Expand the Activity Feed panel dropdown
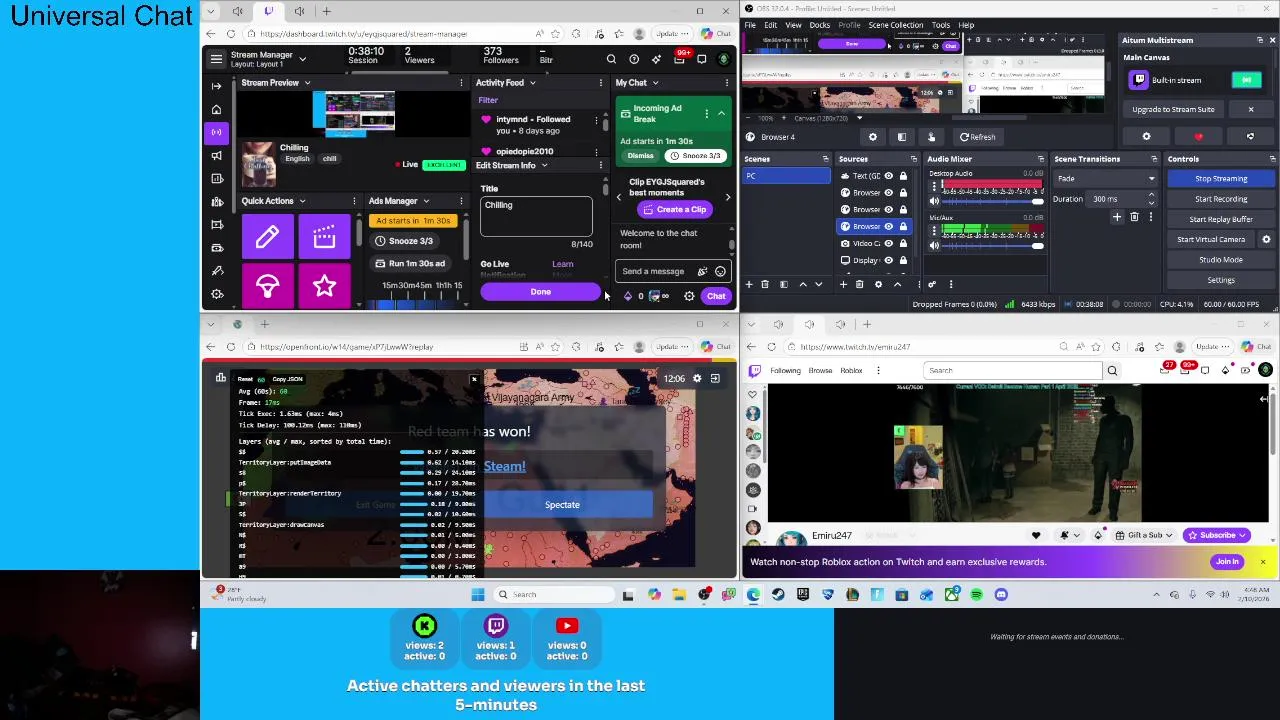 click(531, 83)
